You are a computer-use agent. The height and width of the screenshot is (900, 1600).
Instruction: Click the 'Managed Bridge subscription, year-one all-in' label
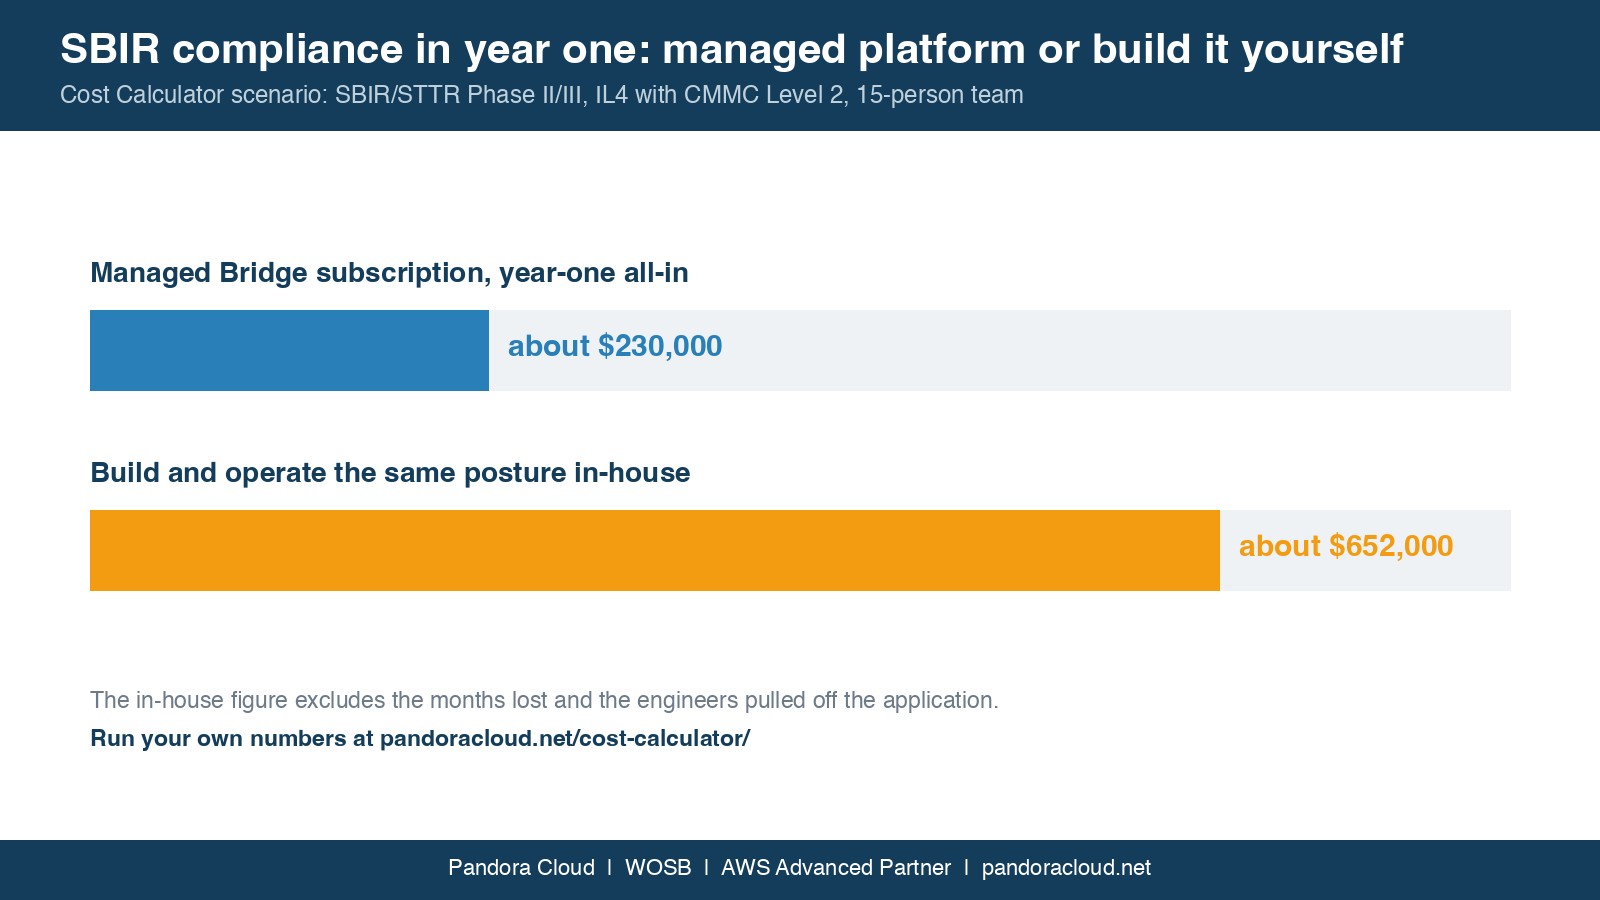[x=389, y=273]
